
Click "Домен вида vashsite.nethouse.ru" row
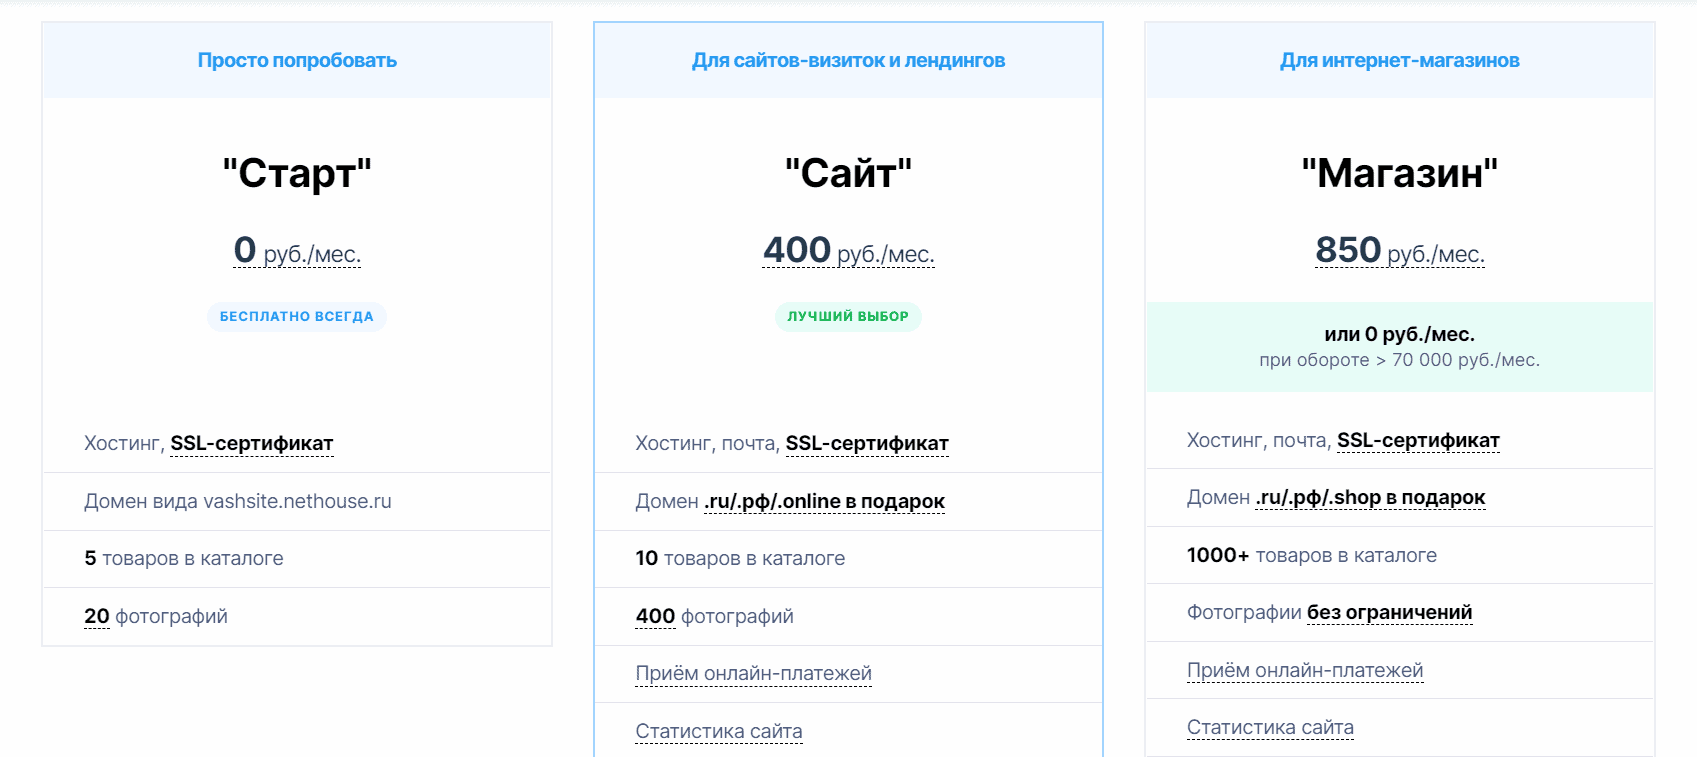(x=297, y=501)
